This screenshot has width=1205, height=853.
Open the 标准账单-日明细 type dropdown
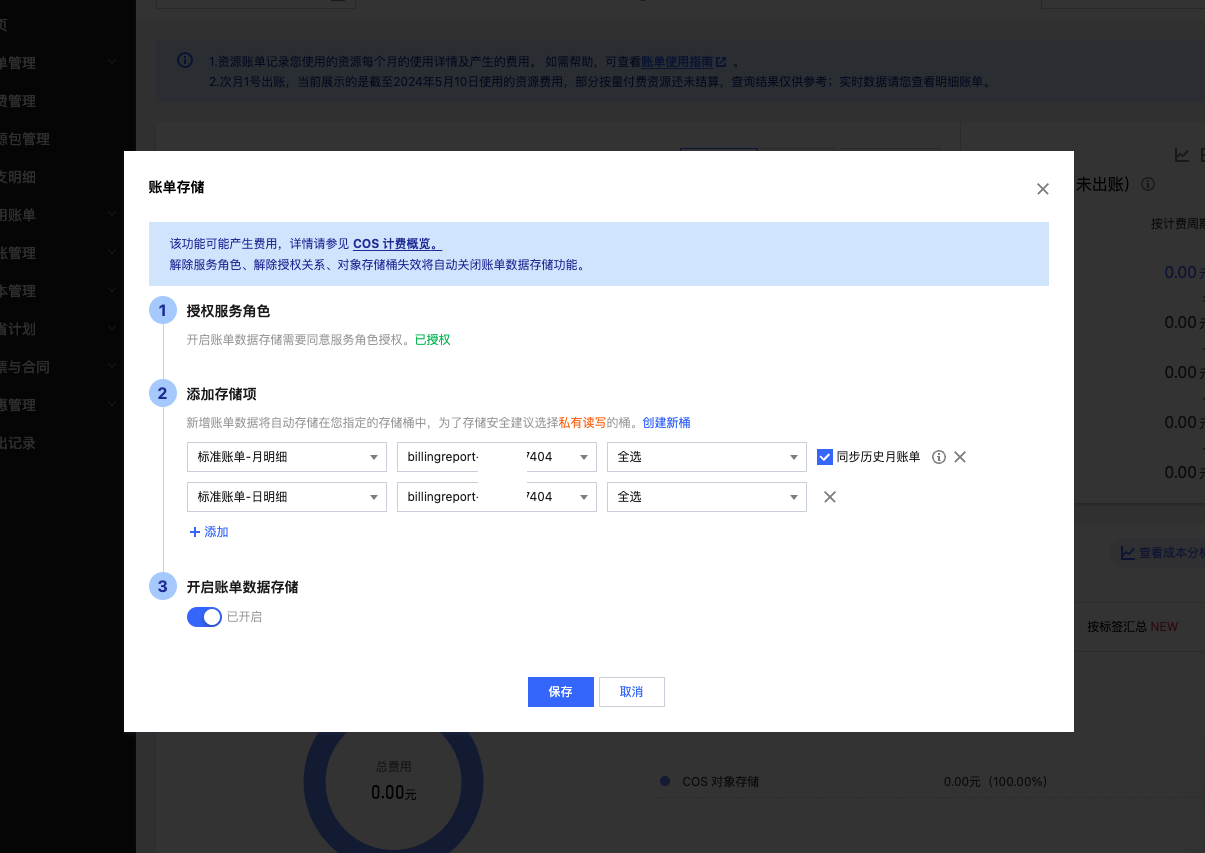tap(286, 497)
